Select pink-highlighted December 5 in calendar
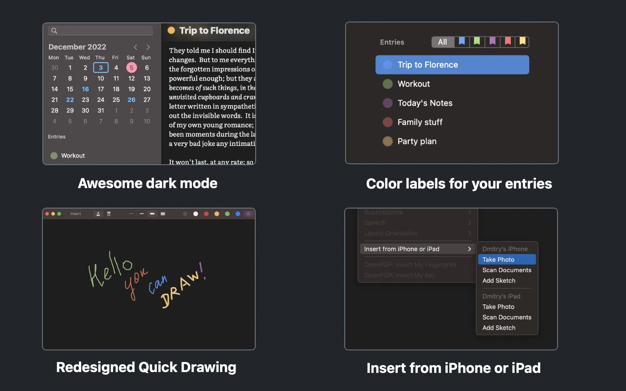The width and height of the screenshot is (626, 391). [x=131, y=67]
